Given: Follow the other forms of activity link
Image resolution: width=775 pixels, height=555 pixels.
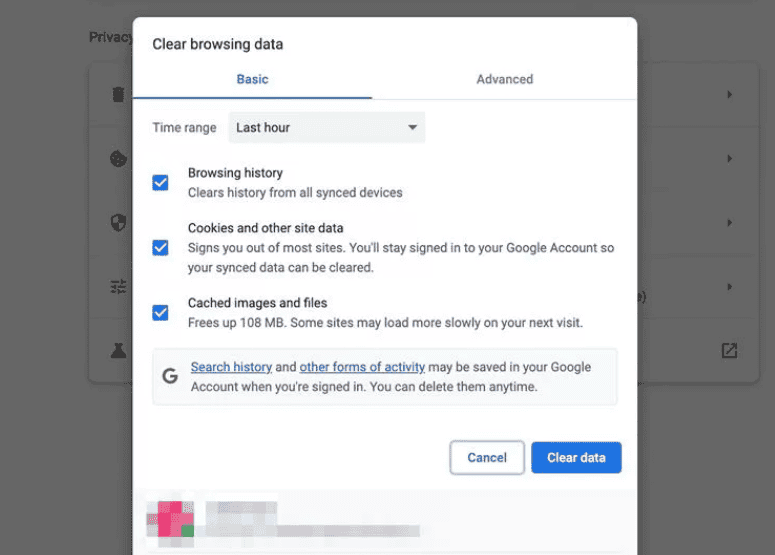Looking at the screenshot, I should click(362, 367).
